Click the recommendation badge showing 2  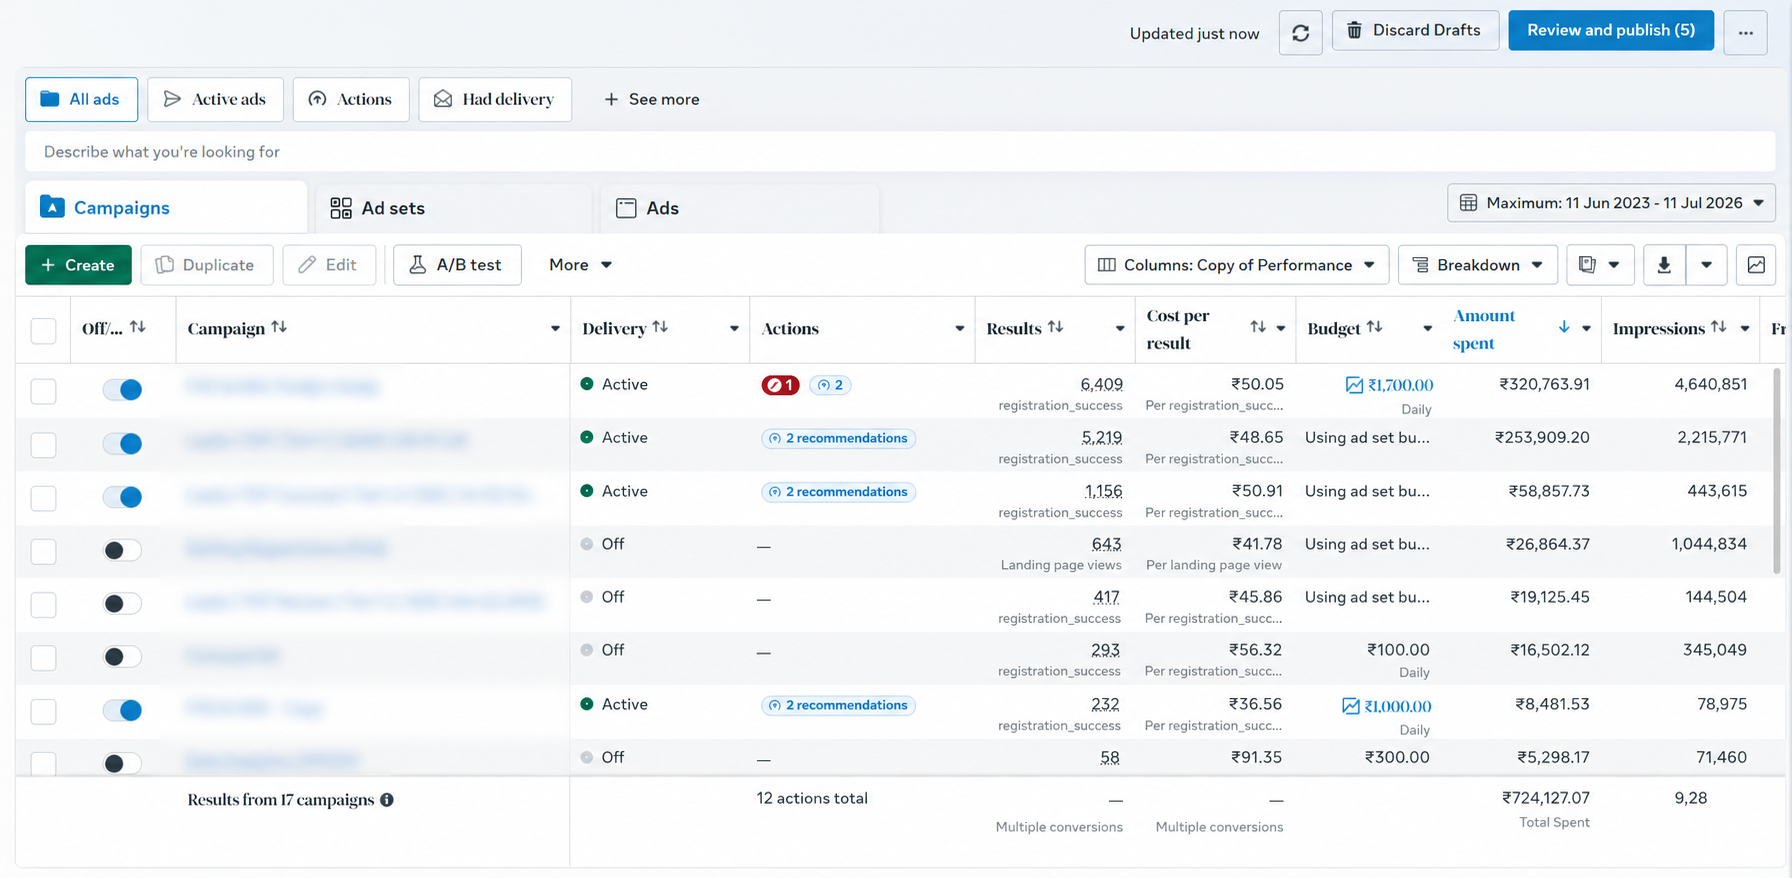(830, 385)
